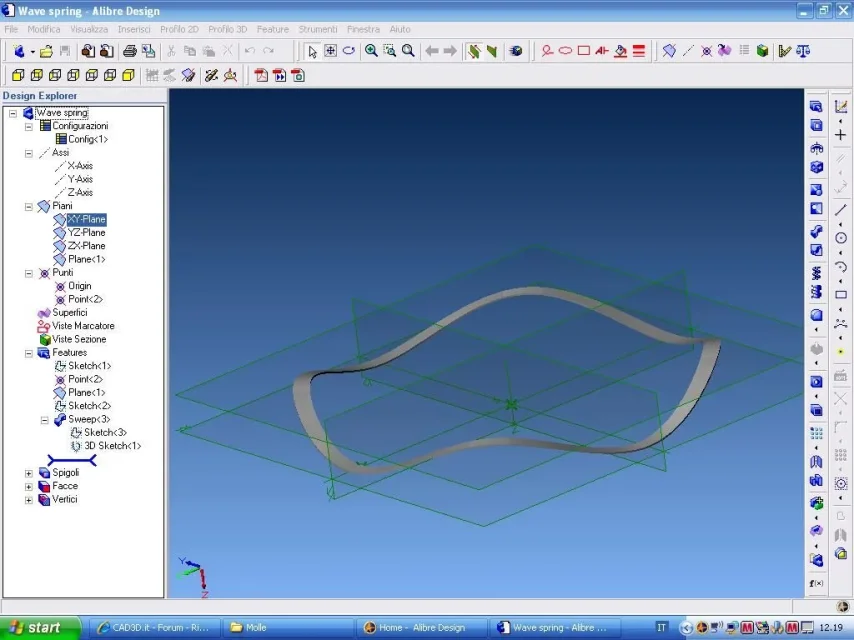Click the red rectangle annotation tool
854x640 pixels.
coord(584,51)
